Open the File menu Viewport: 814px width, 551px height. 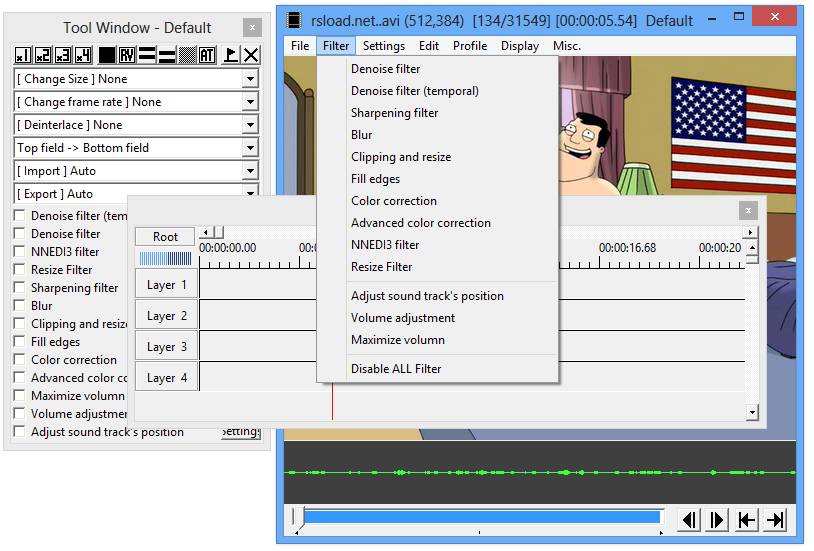pyautogui.click(x=300, y=46)
